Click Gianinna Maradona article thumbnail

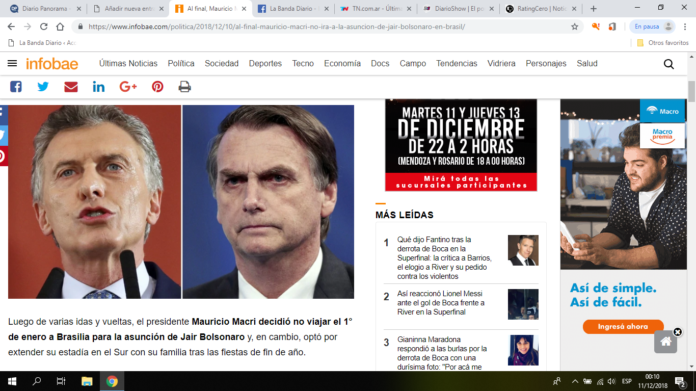point(523,350)
